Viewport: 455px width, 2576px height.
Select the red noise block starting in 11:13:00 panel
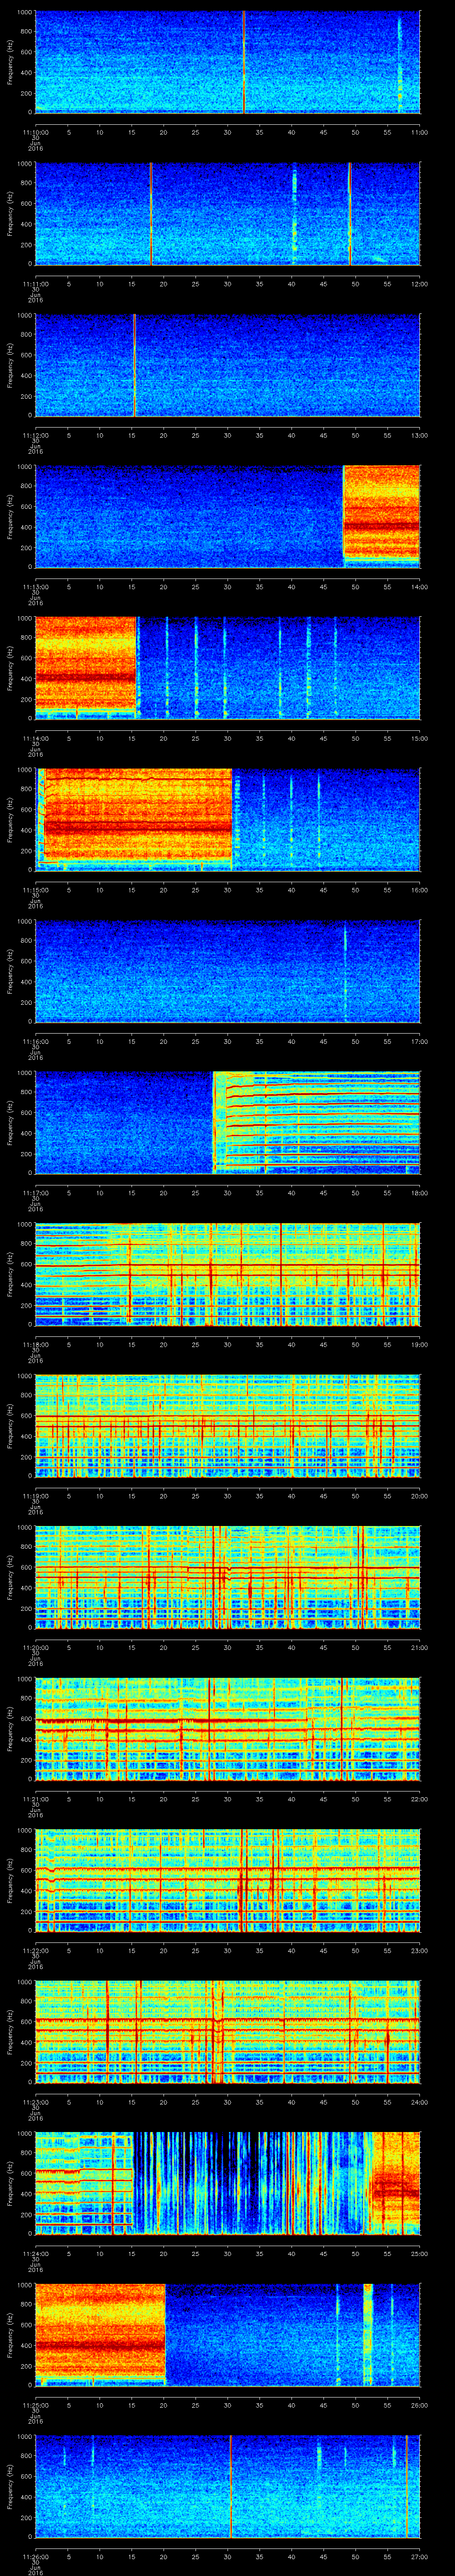(x=381, y=516)
